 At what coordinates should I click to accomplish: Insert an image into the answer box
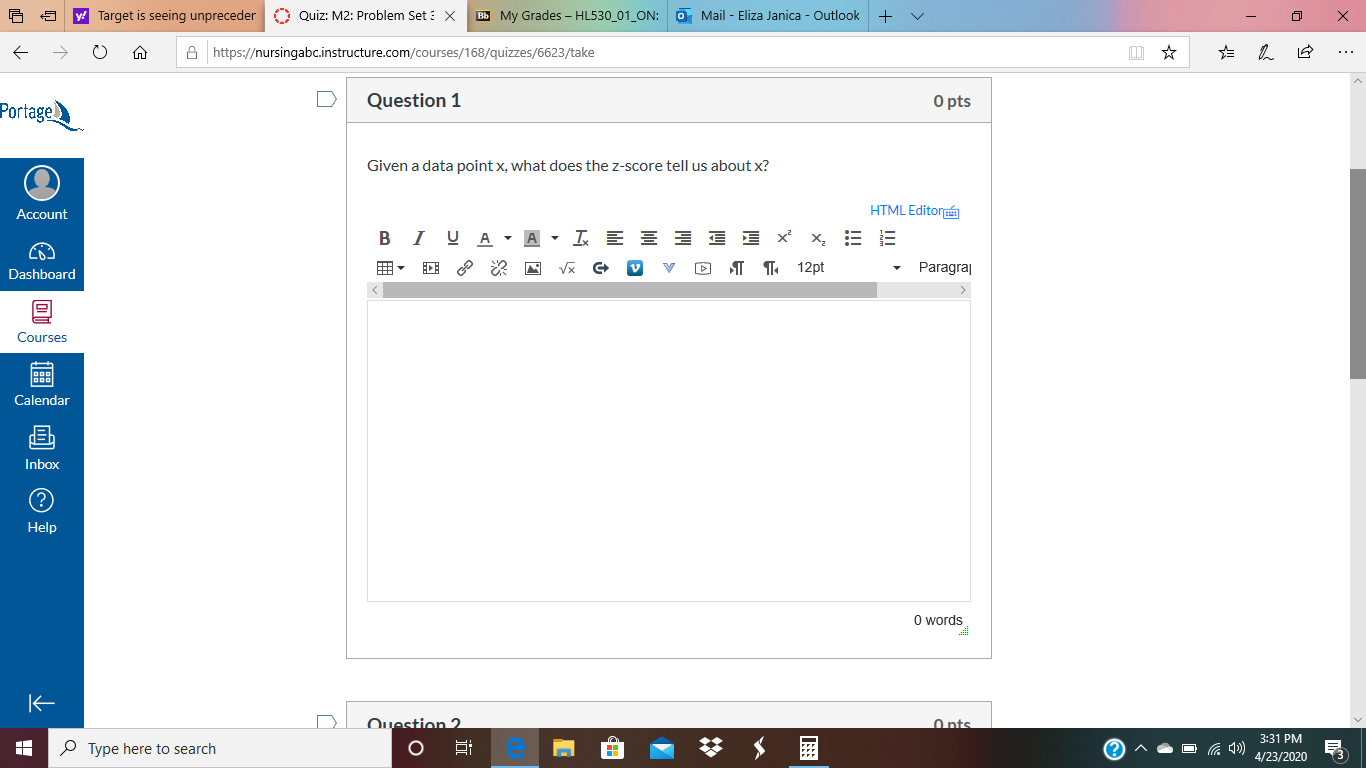pos(533,267)
